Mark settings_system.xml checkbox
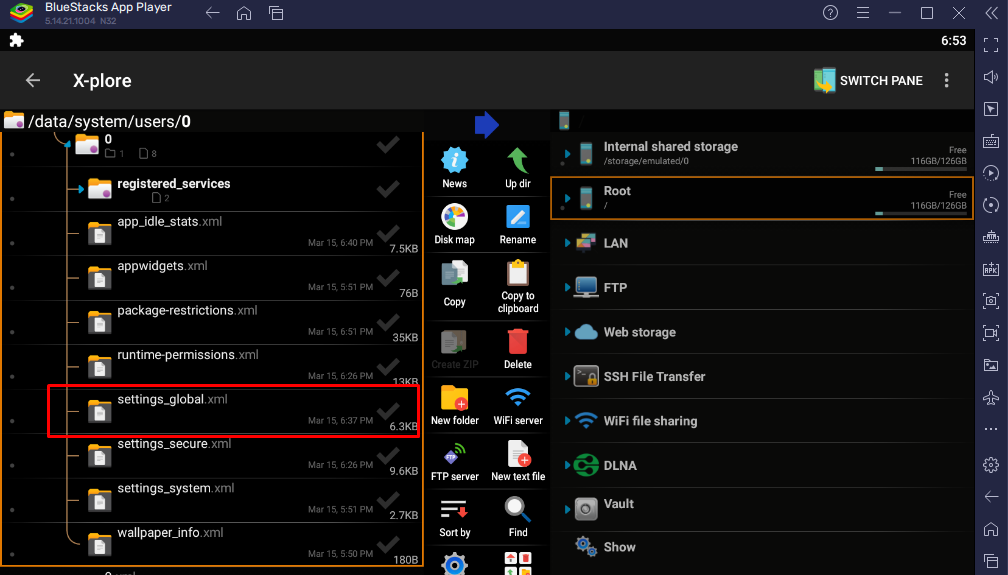This screenshot has width=1008, height=575. point(388,500)
